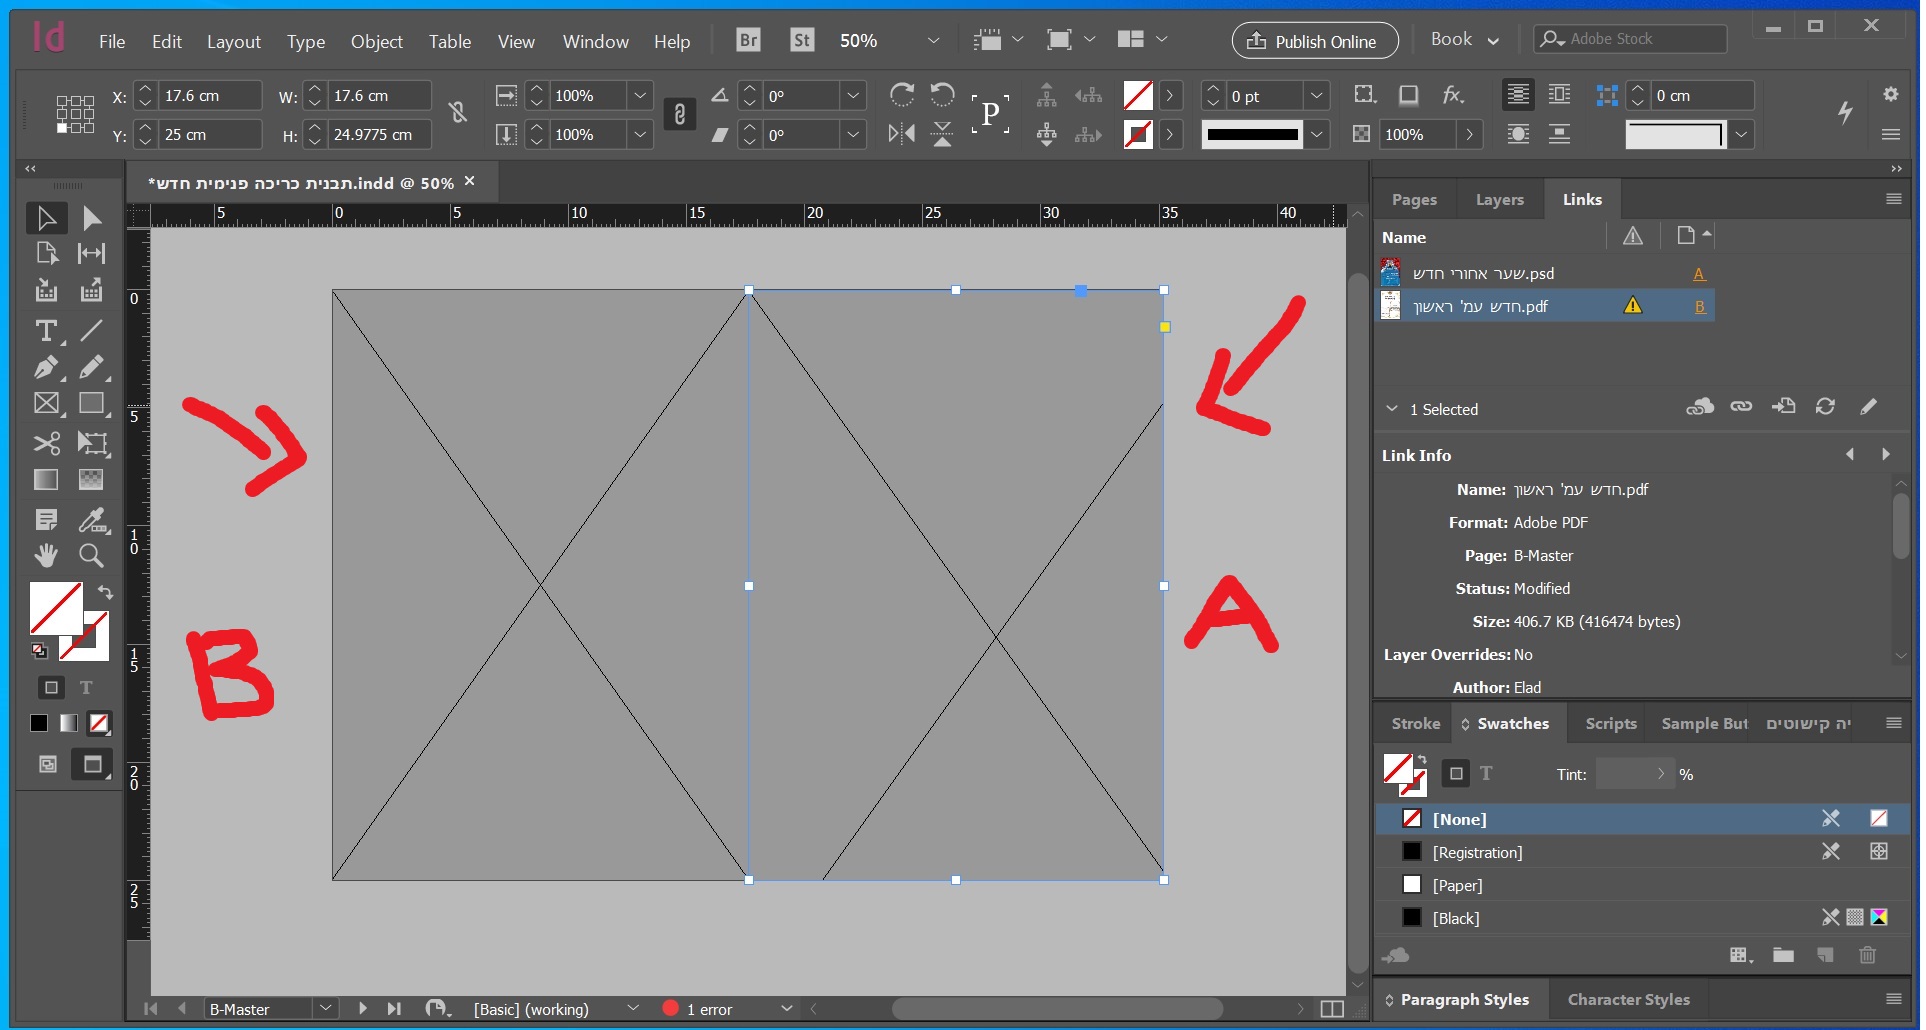Rotate 90 degrees clockwise icon
Image resolution: width=1926 pixels, height=1030 pixels.
pyautogui.click(x=901, y=95)
